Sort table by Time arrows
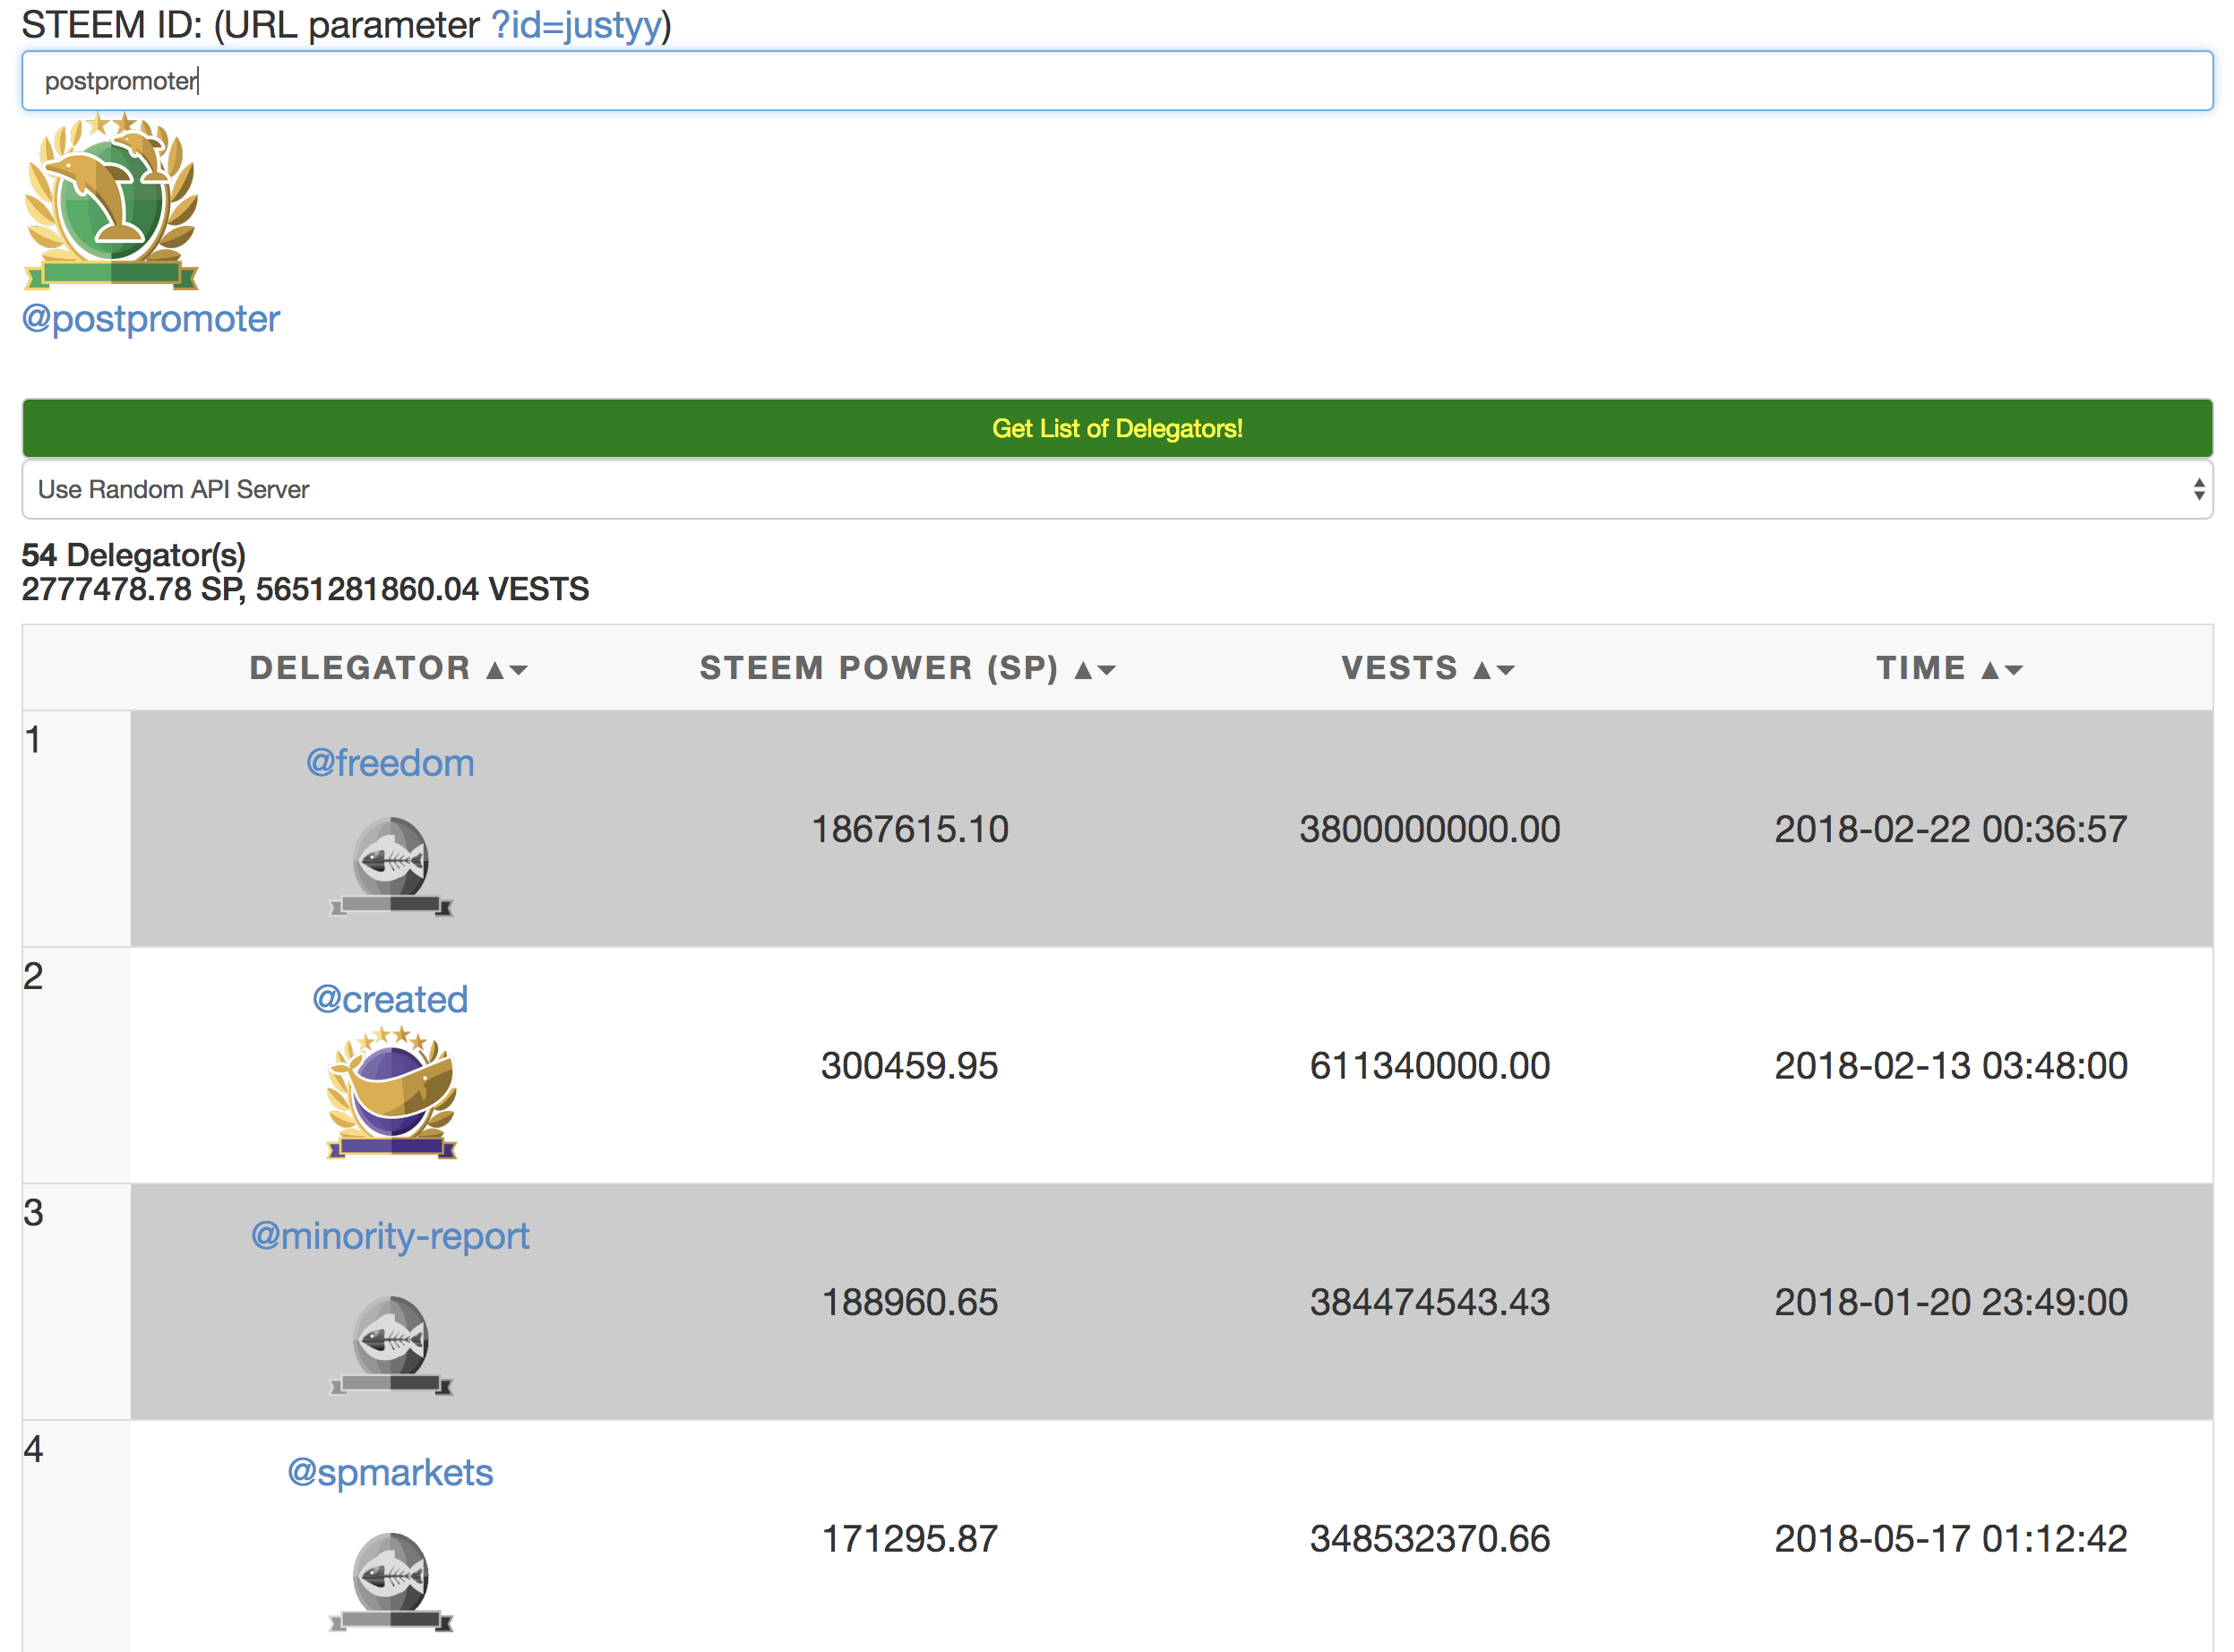The image size is (2234, 1652). [2003, 670]
